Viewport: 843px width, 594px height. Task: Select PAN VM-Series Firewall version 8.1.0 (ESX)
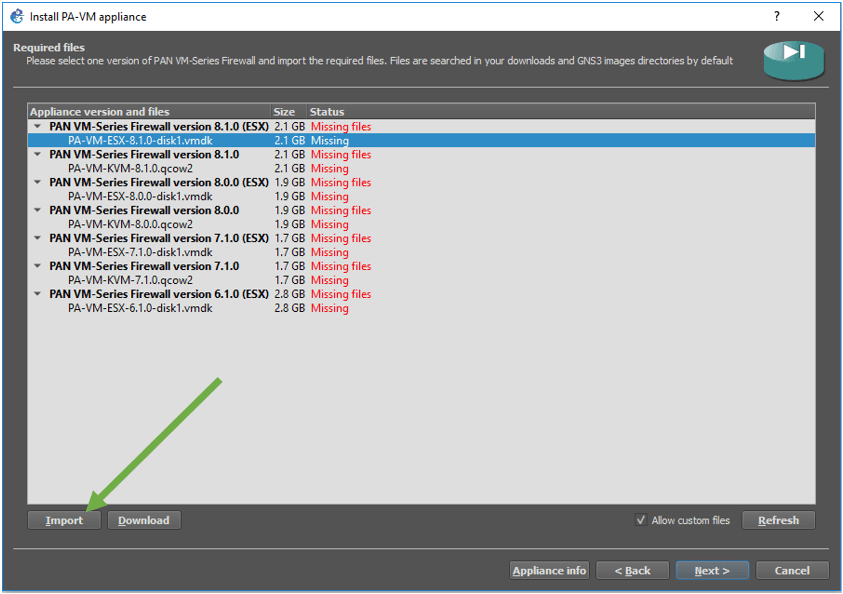pyautogui.click(x=422, y=126)
